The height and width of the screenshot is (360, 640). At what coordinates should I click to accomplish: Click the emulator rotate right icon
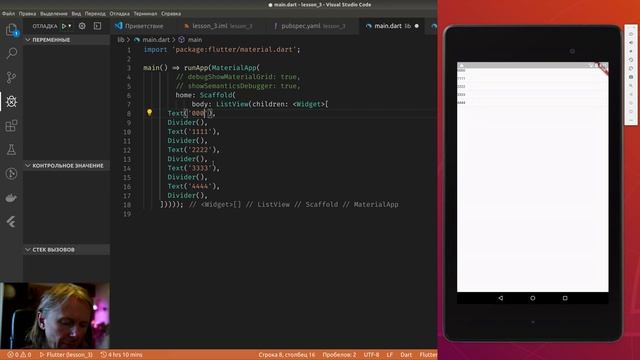631,68
